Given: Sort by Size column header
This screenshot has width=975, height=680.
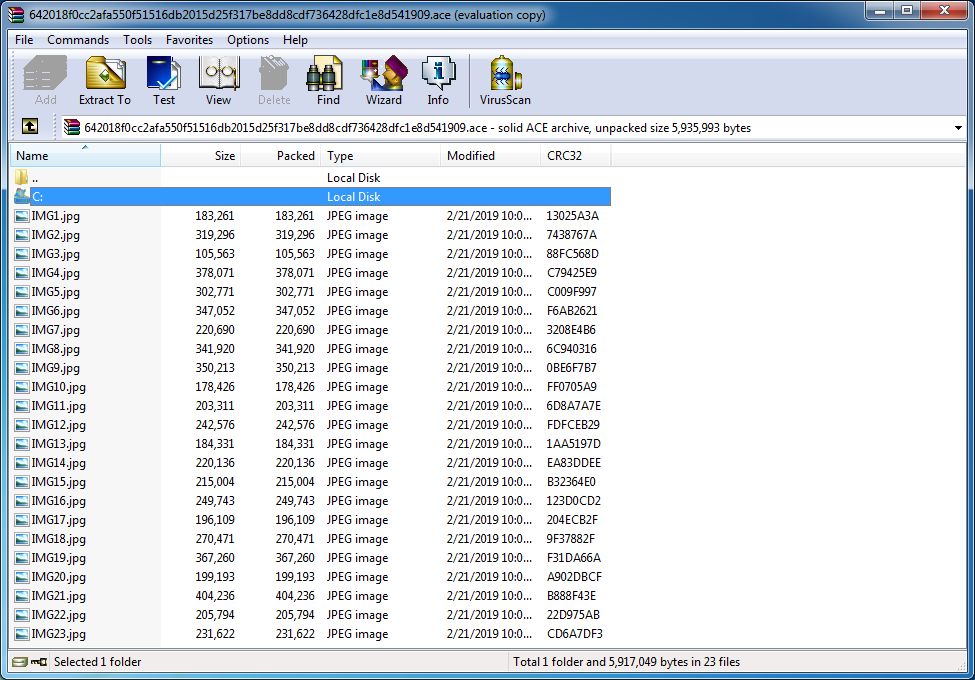Looking at the screenshot, I should pos(201,155).
